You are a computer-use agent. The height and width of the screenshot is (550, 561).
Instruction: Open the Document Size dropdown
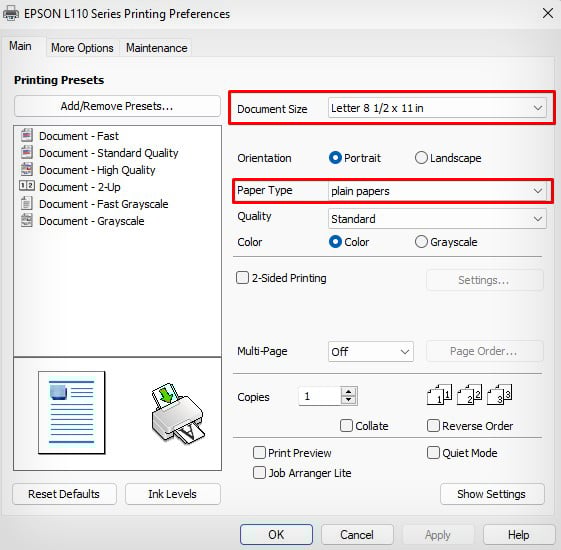(437, 108)
